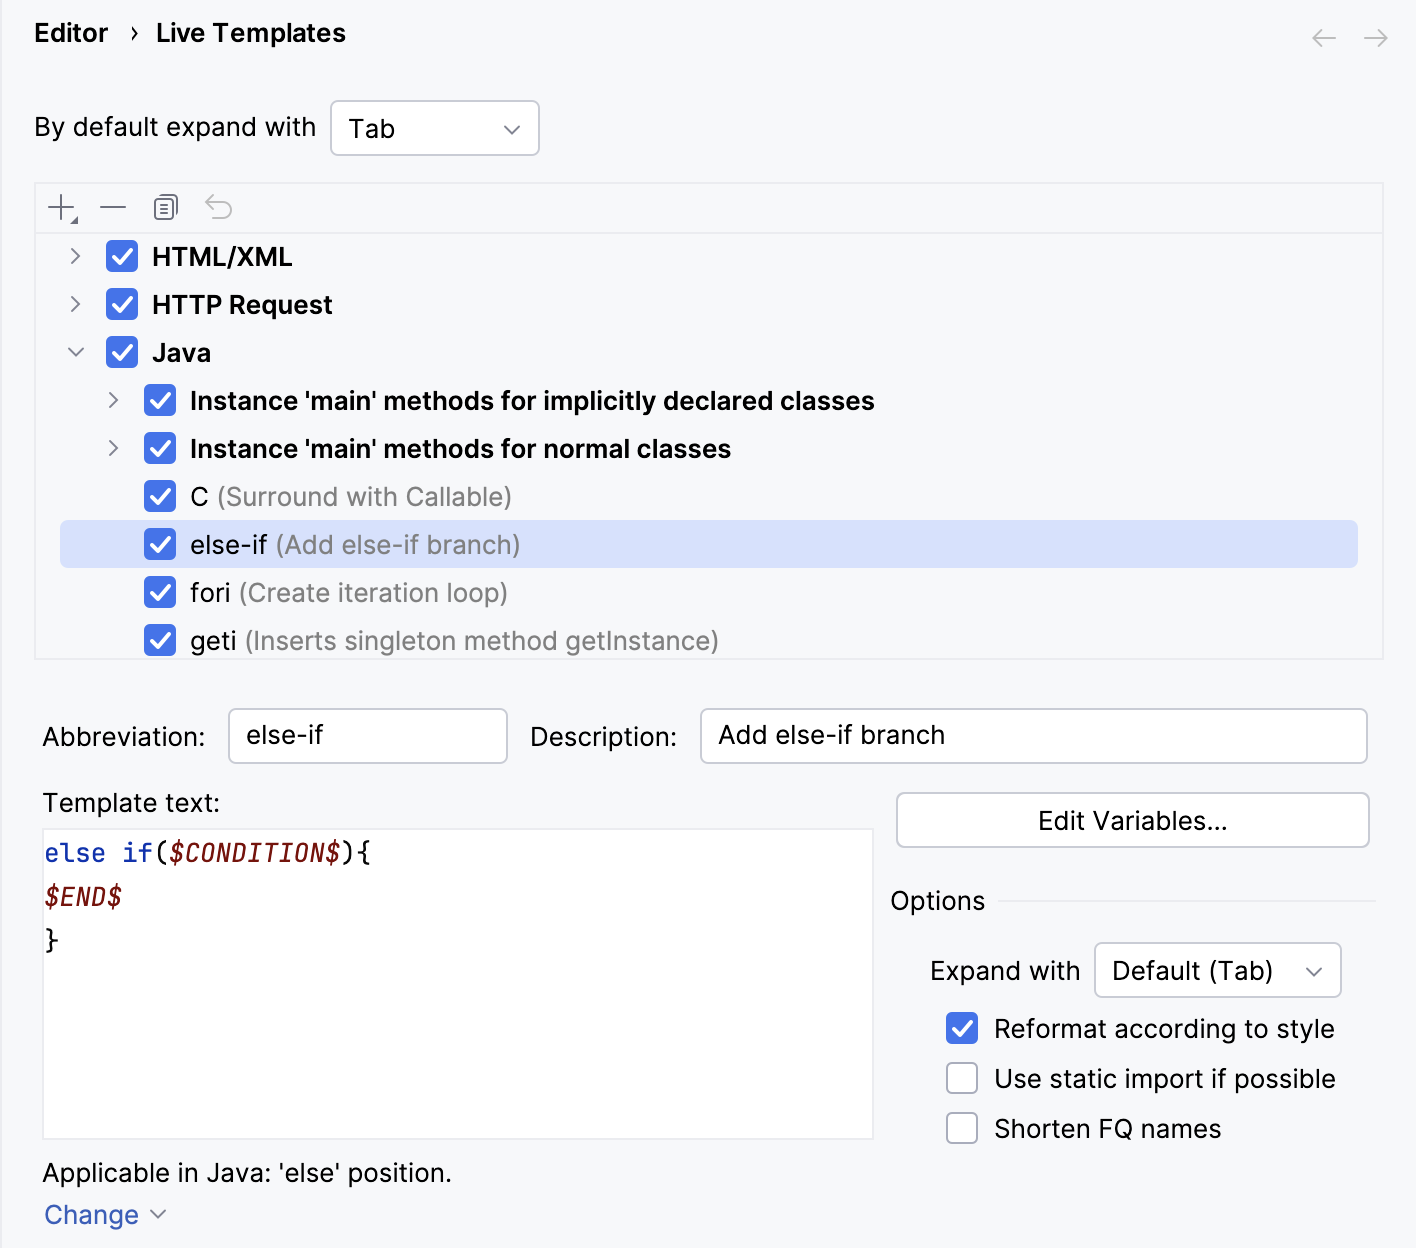Navigate forward in settings history

coord(1375,37)
